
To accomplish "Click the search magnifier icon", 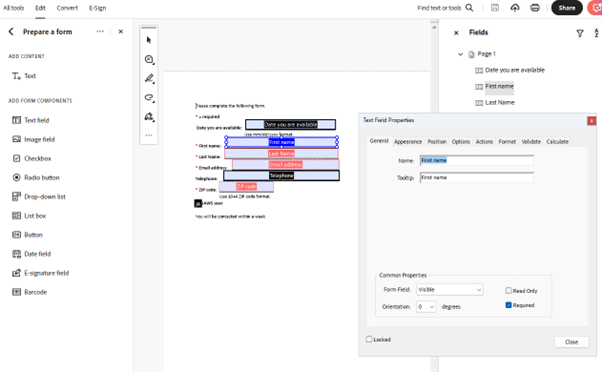I will 469,8.
